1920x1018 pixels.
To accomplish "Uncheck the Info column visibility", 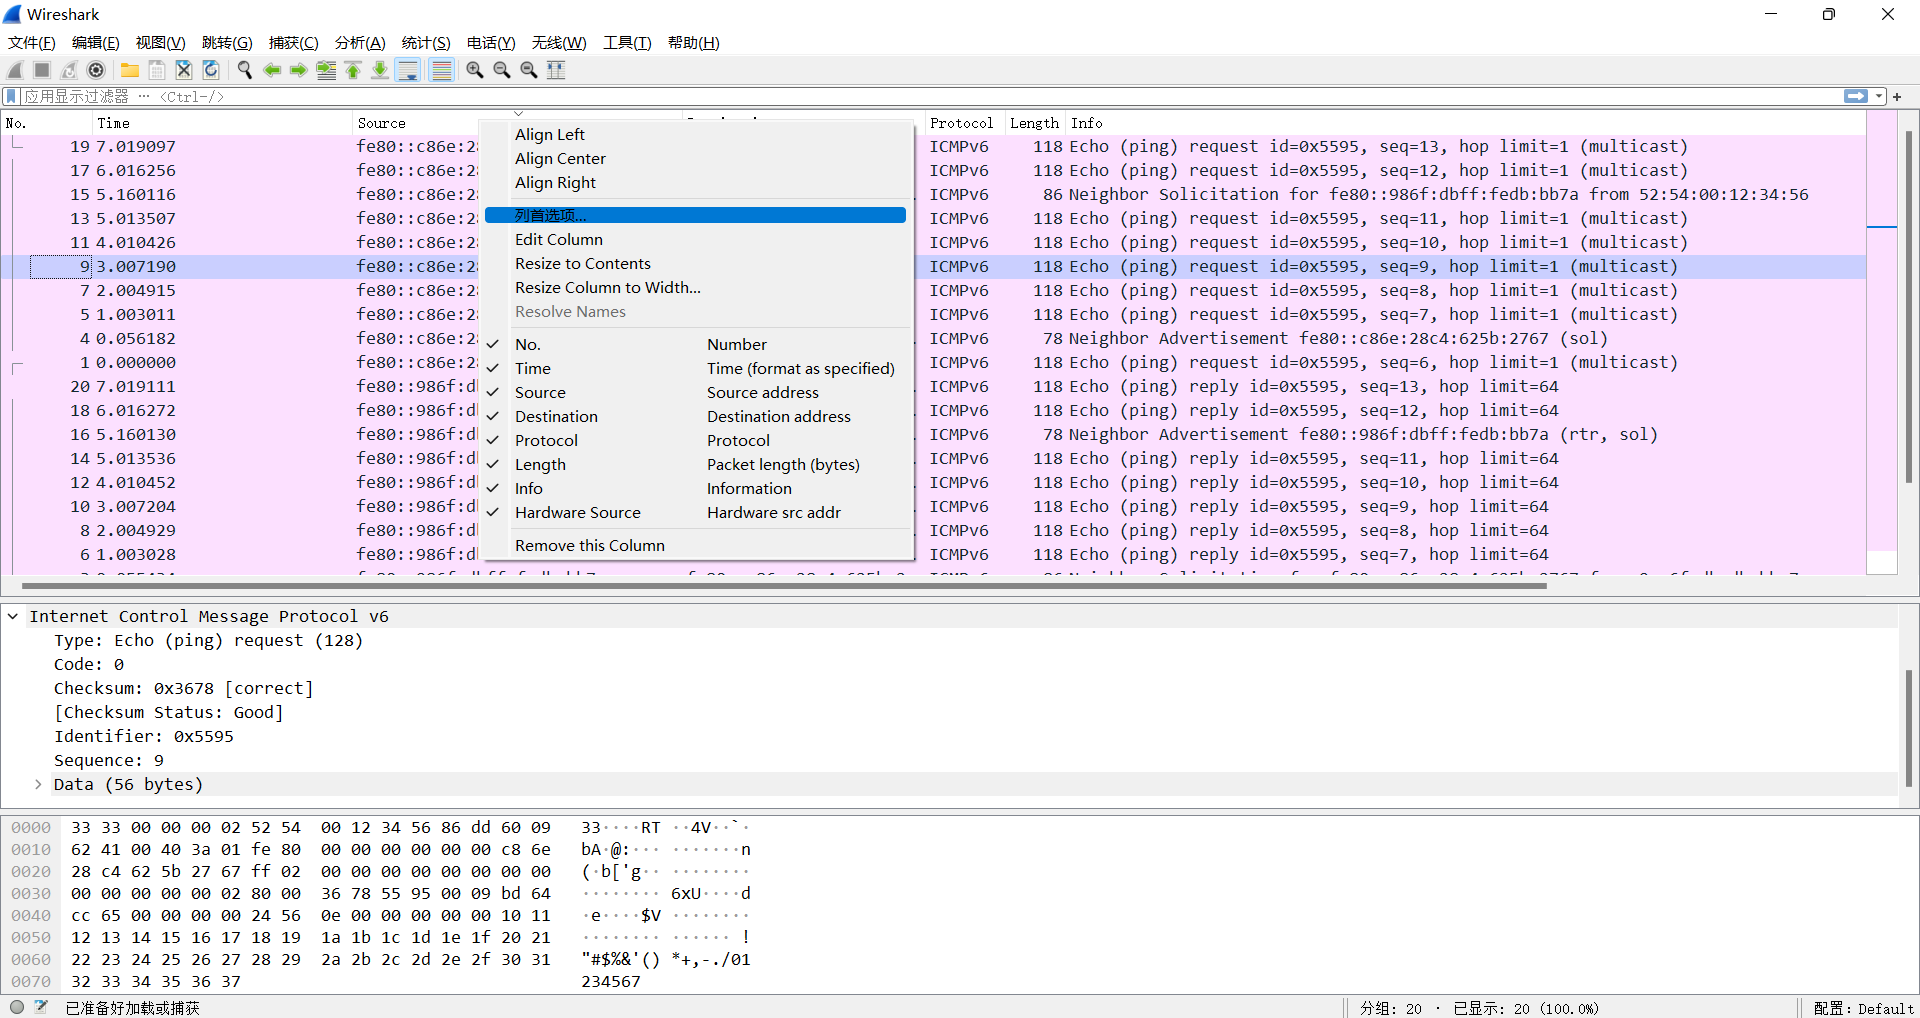I will coord(696,488).
